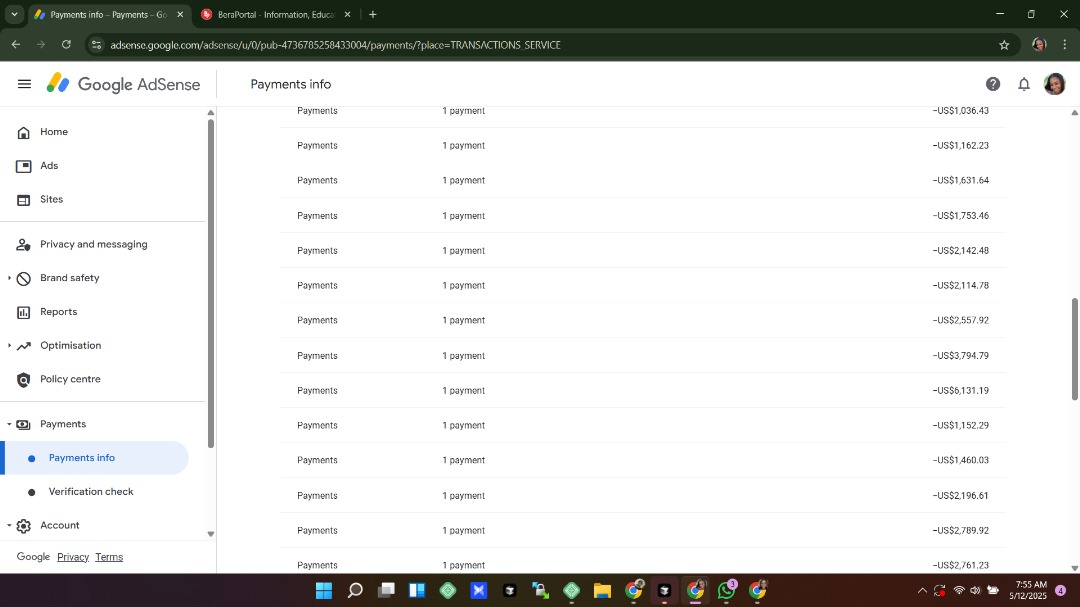
Task: Expand the Optimisation section
Action: (x=10, y=346)
